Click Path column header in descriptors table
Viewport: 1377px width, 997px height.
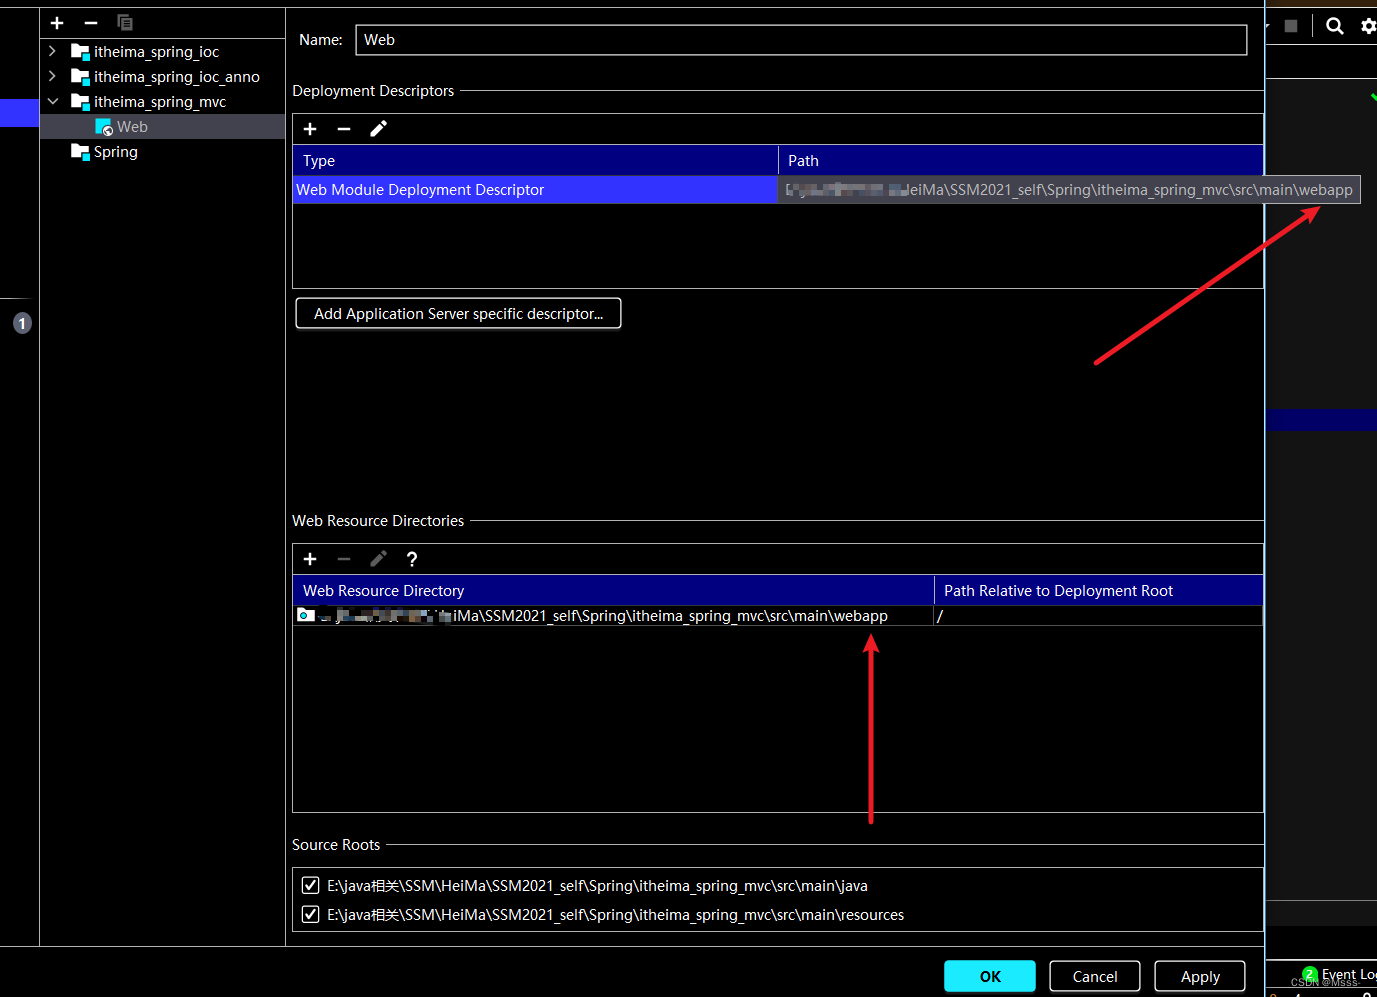1021,160
